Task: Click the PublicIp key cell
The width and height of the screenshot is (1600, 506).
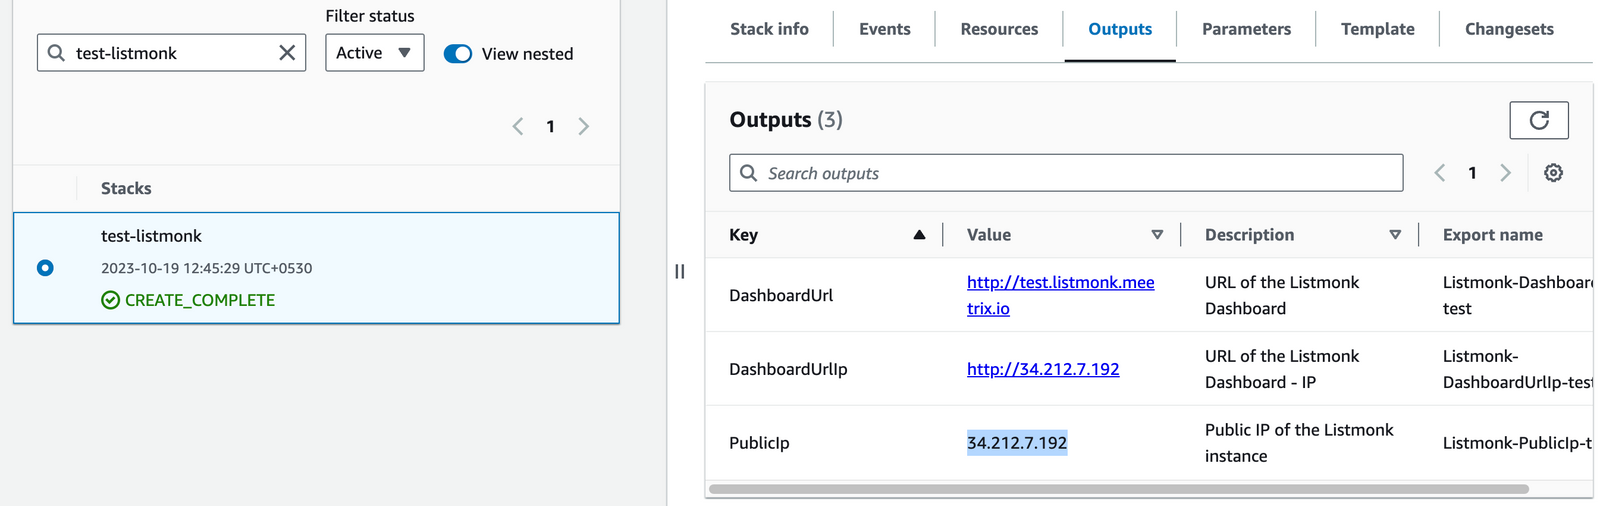Action: click(759, 443)
